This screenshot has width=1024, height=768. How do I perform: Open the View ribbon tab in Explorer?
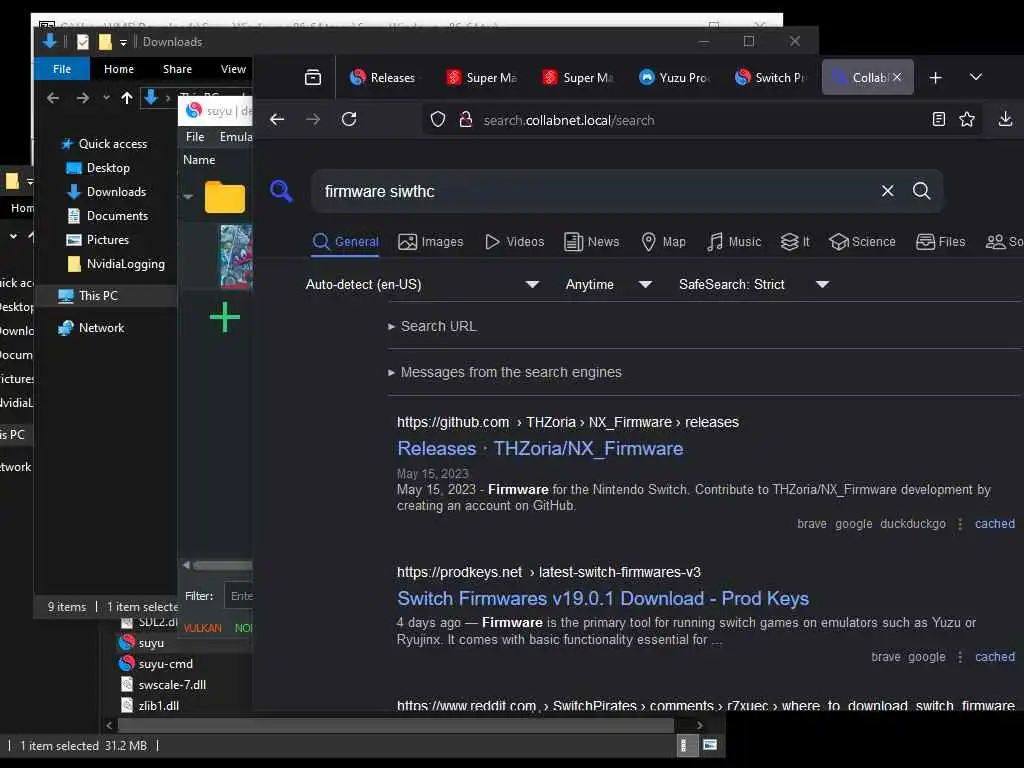click(x=233, y=69)
